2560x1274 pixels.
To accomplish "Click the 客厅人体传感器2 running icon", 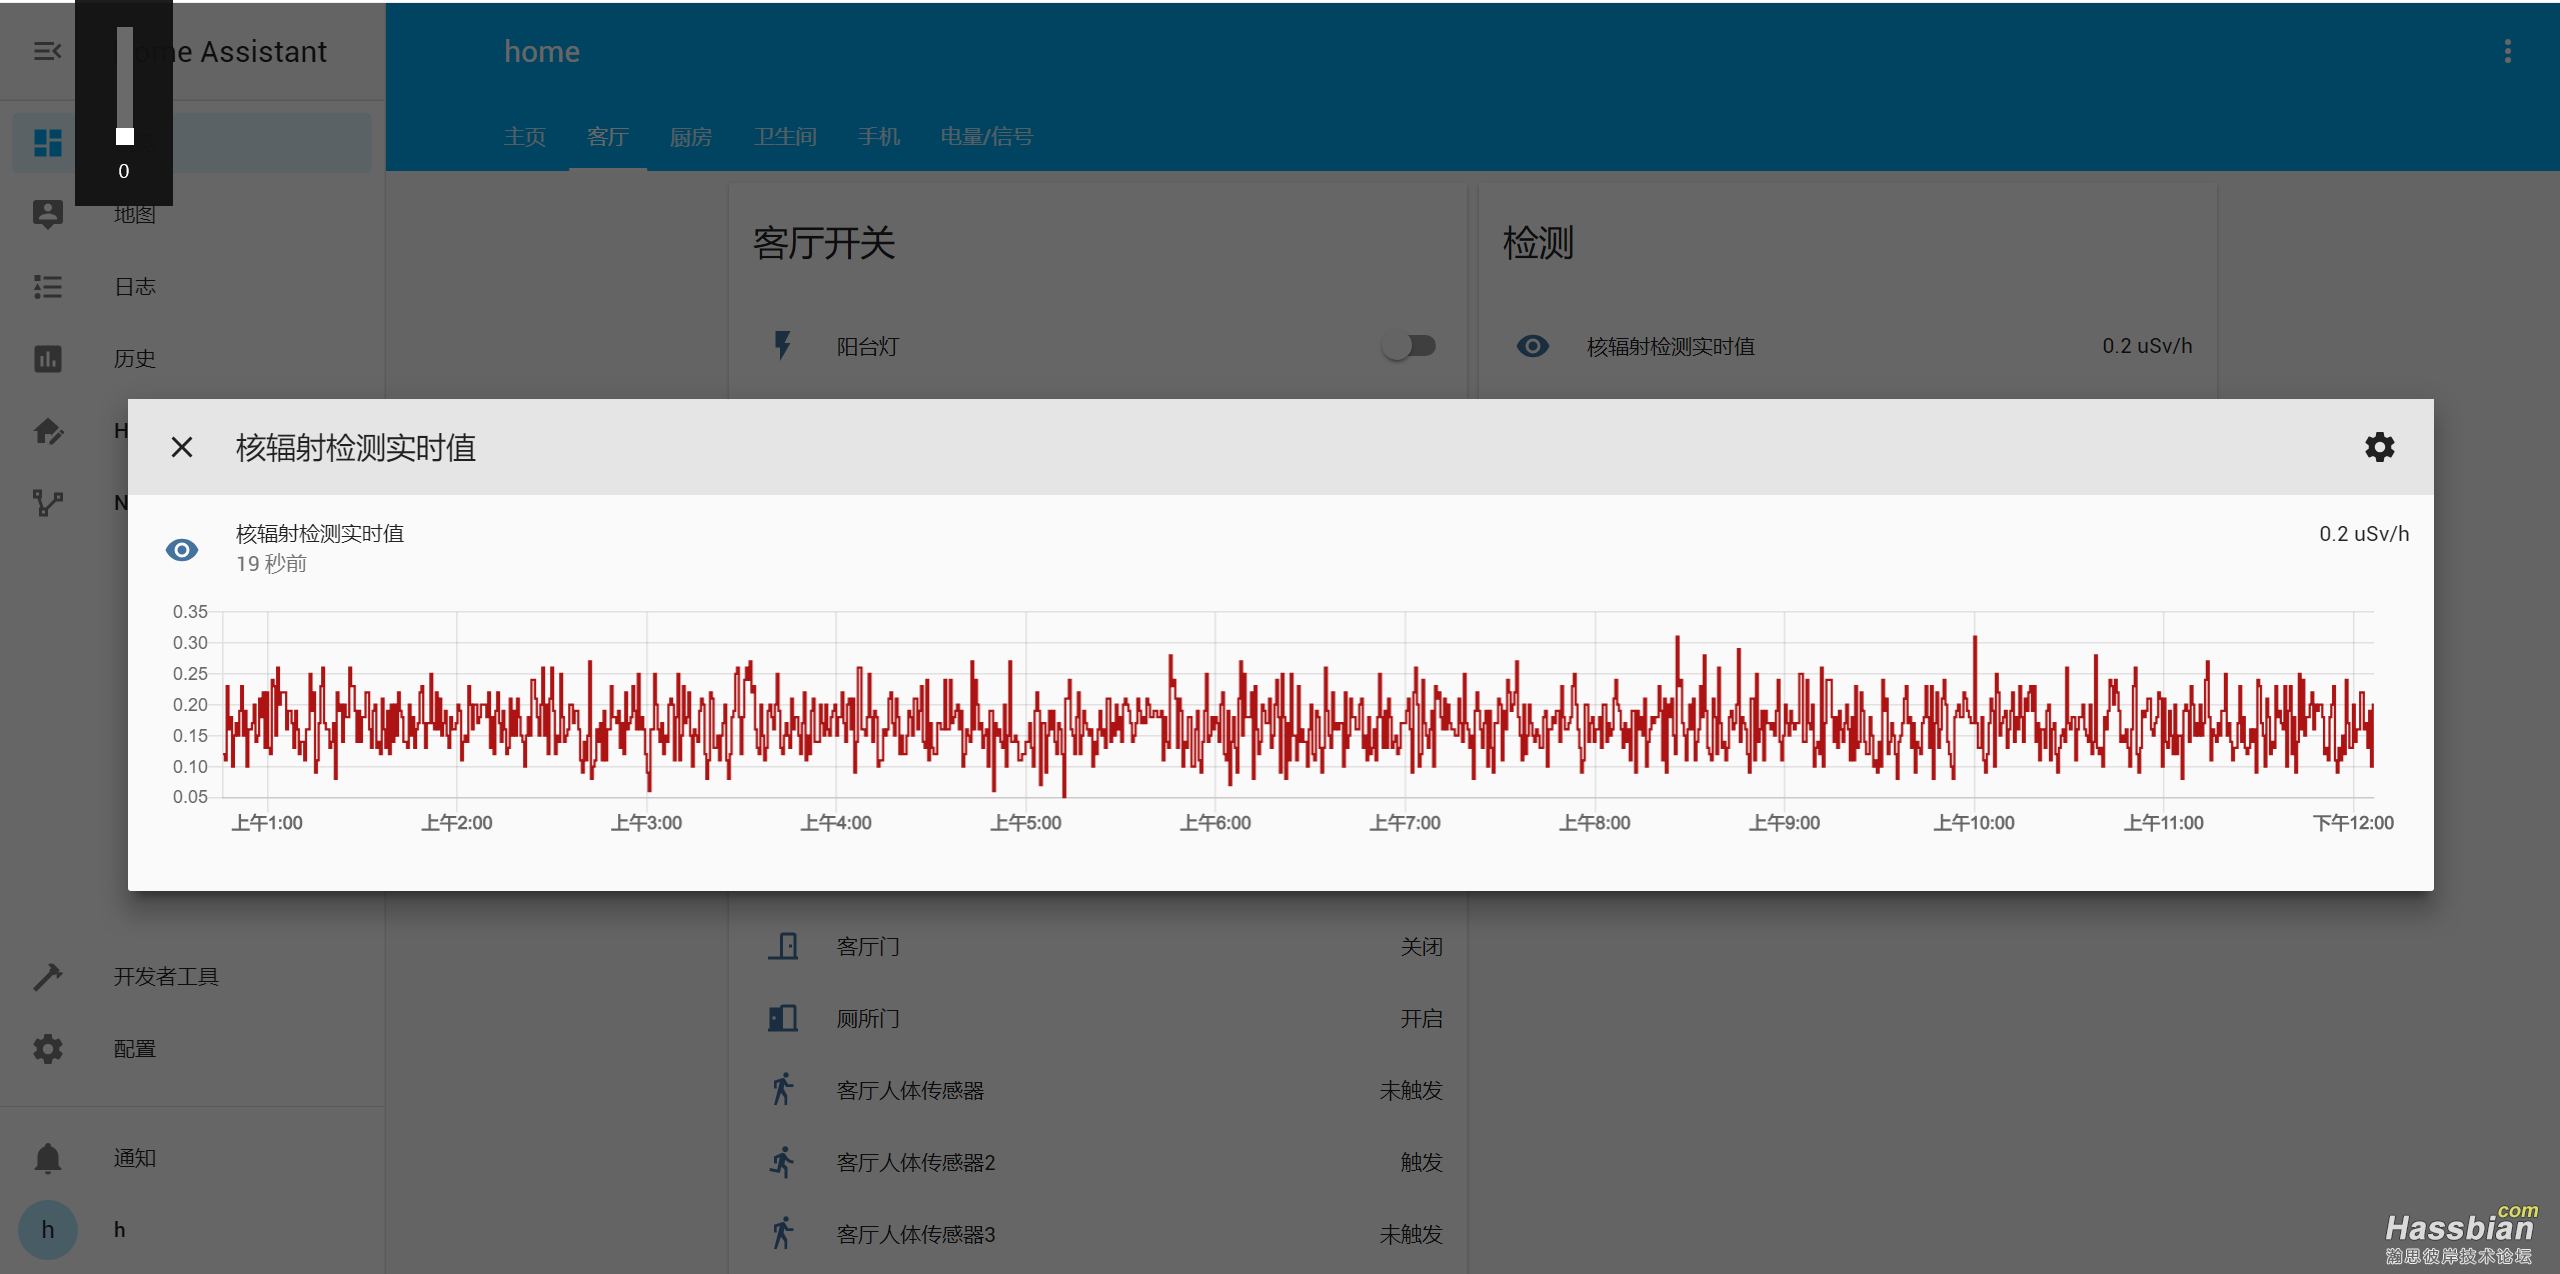I will (782, 1162).
